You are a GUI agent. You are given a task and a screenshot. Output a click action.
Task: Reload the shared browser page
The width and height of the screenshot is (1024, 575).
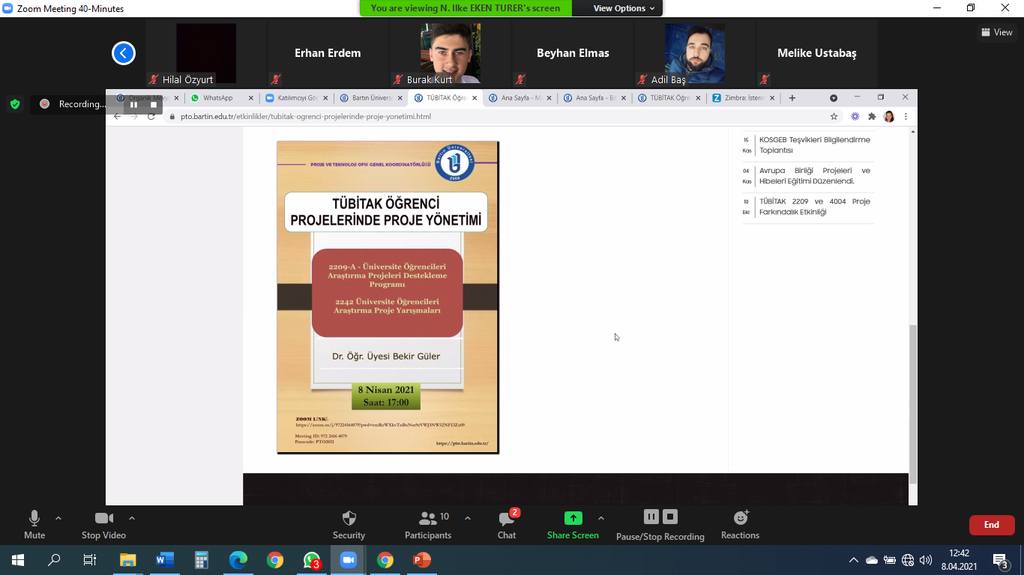[x=151, y=116]
